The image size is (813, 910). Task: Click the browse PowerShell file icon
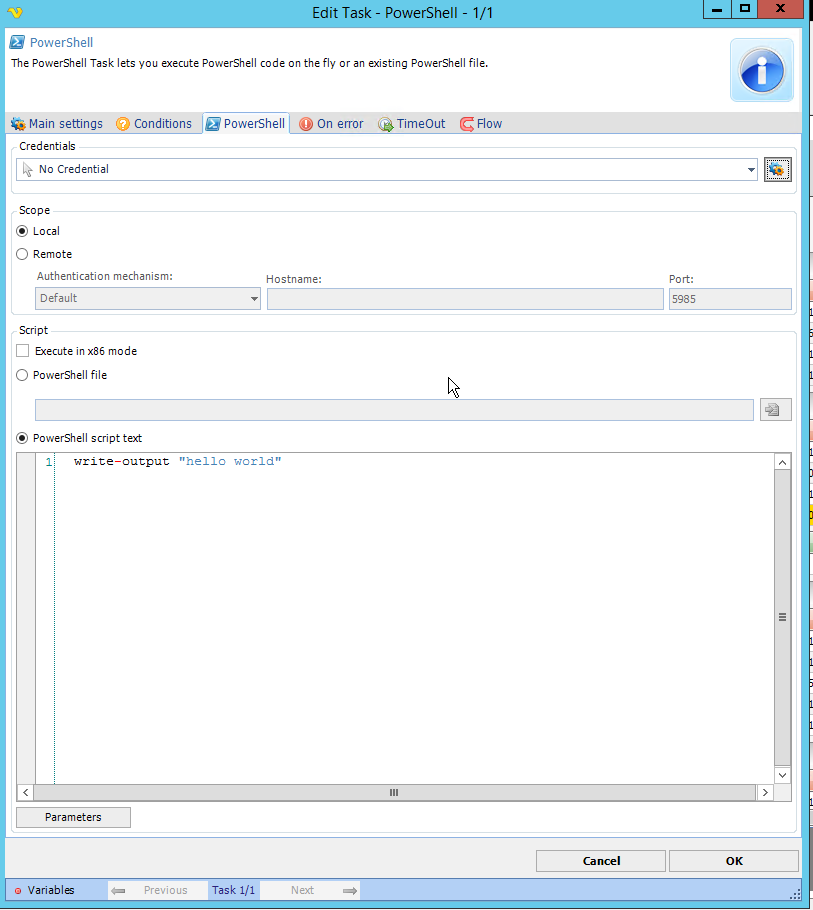tap(775, 409)
